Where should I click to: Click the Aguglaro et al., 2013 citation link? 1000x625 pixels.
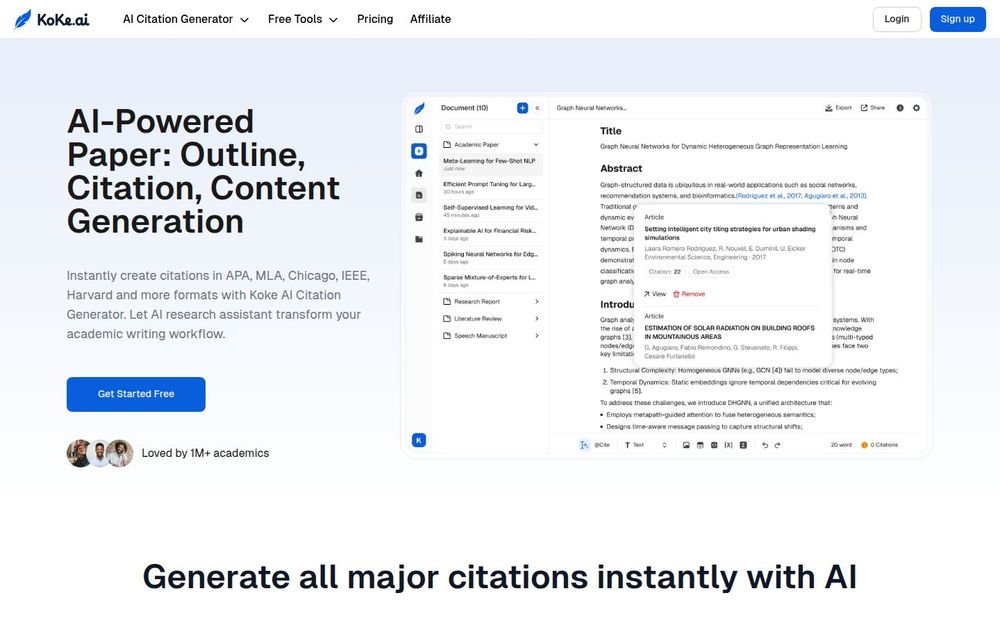pyautogui.click(x=835, y=196)
